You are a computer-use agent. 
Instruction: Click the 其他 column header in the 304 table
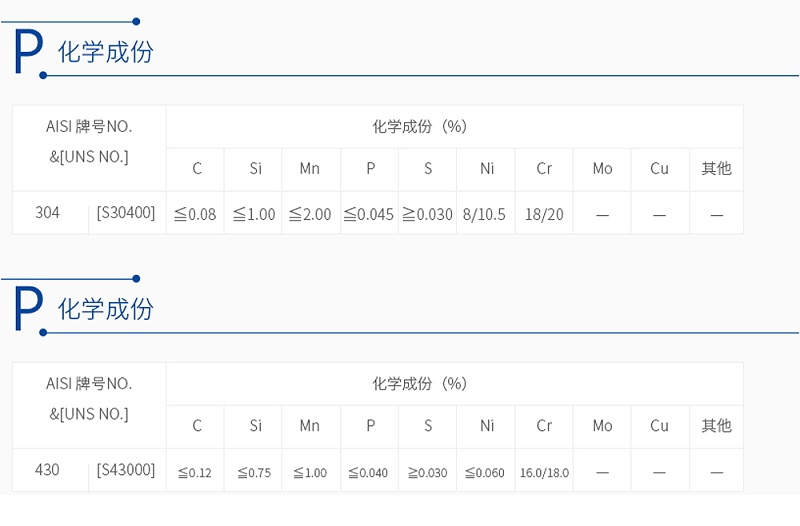[716, 168]
